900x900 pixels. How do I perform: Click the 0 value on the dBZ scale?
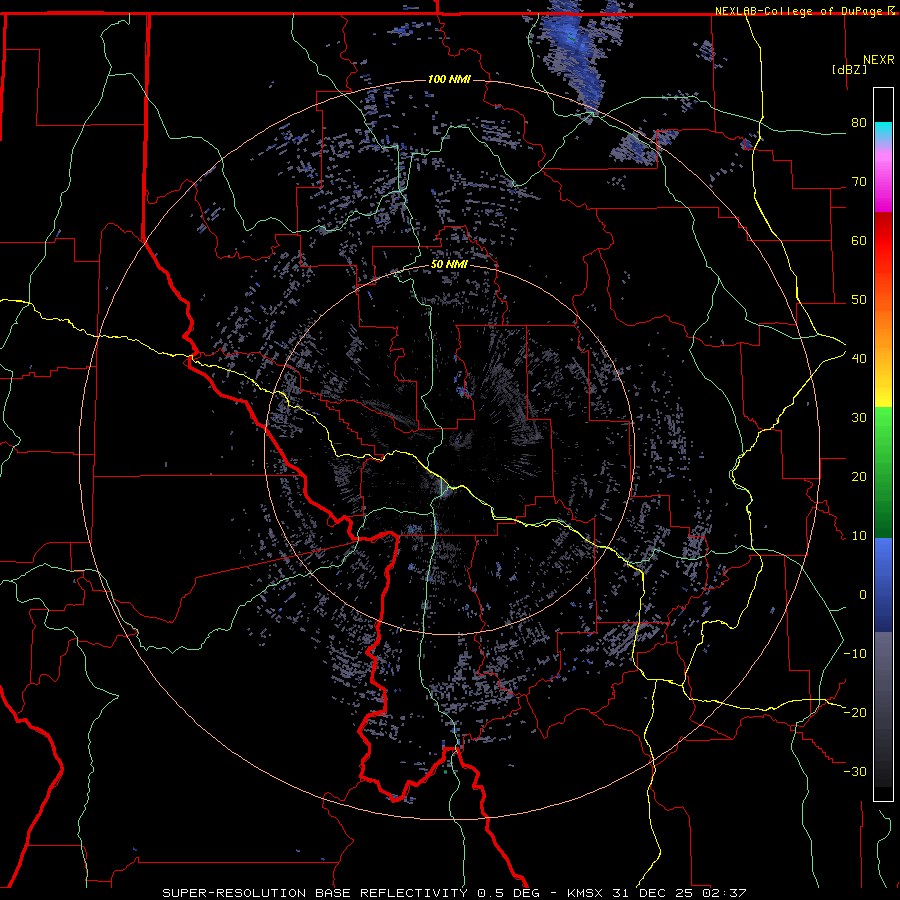click(863, 595)
